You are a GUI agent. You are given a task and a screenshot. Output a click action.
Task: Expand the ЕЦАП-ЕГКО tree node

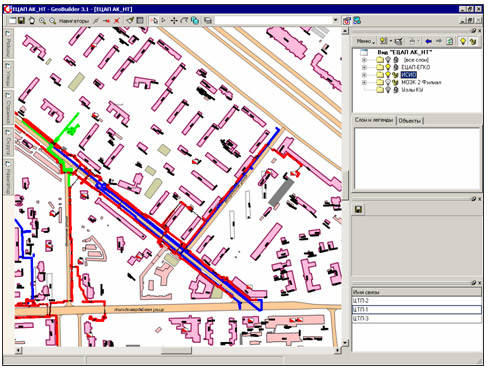coord(364,67)
